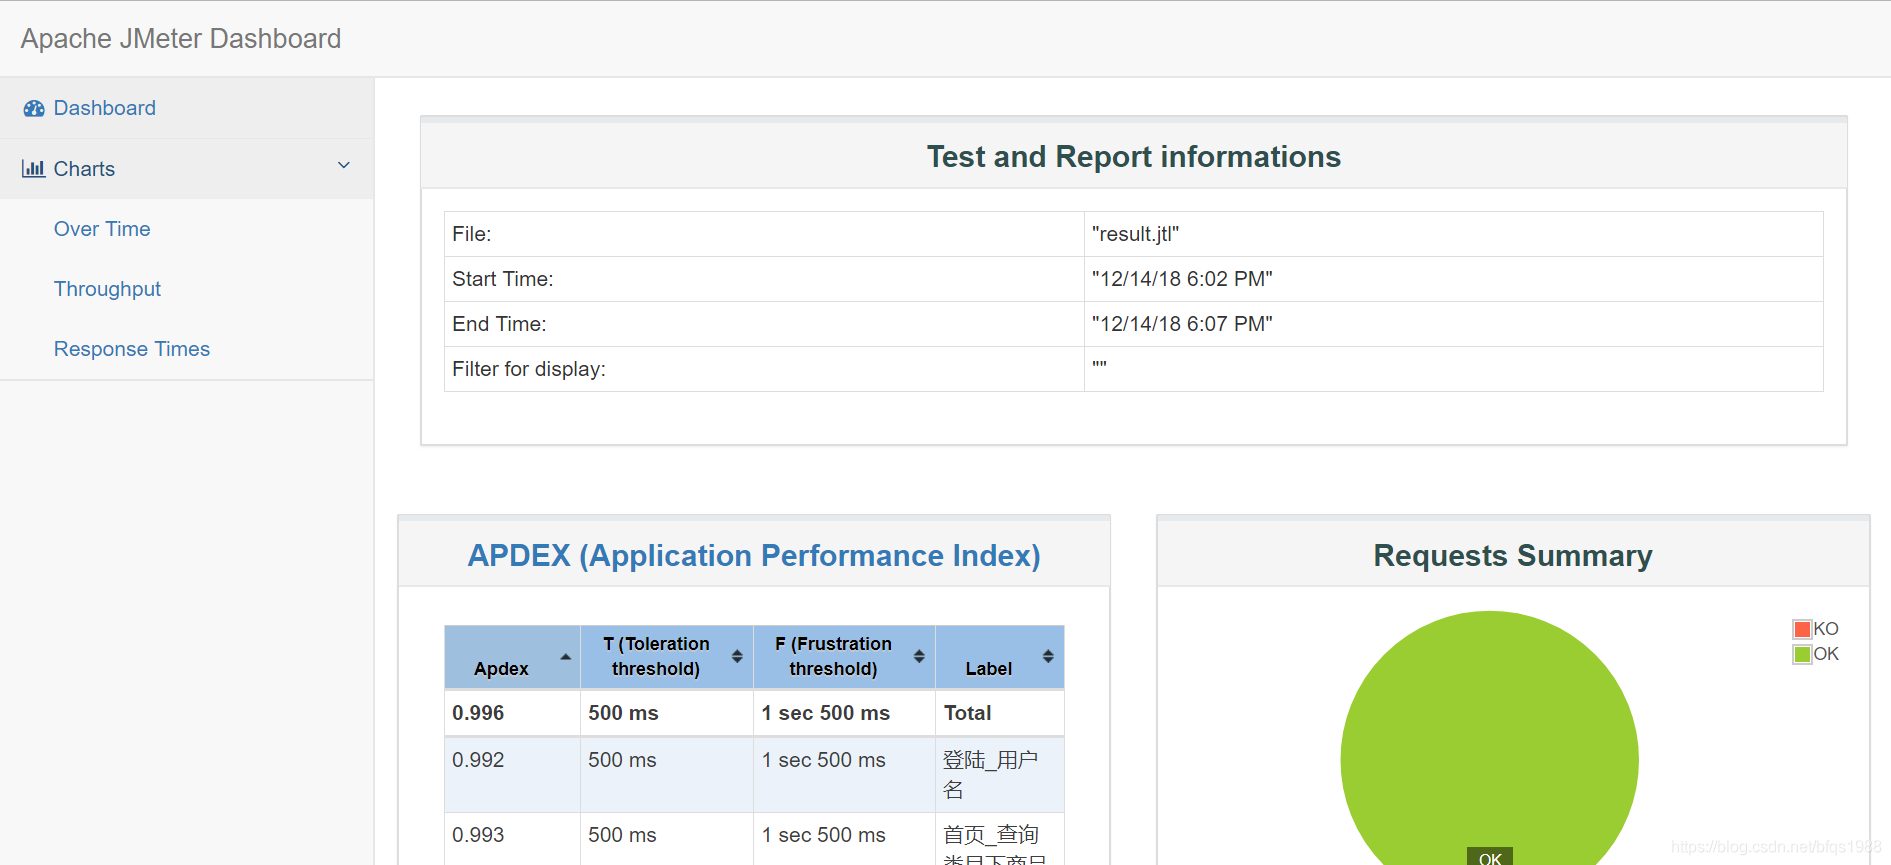Toggle the KO legend entry
The image size is (1891, 865).
1816,629
